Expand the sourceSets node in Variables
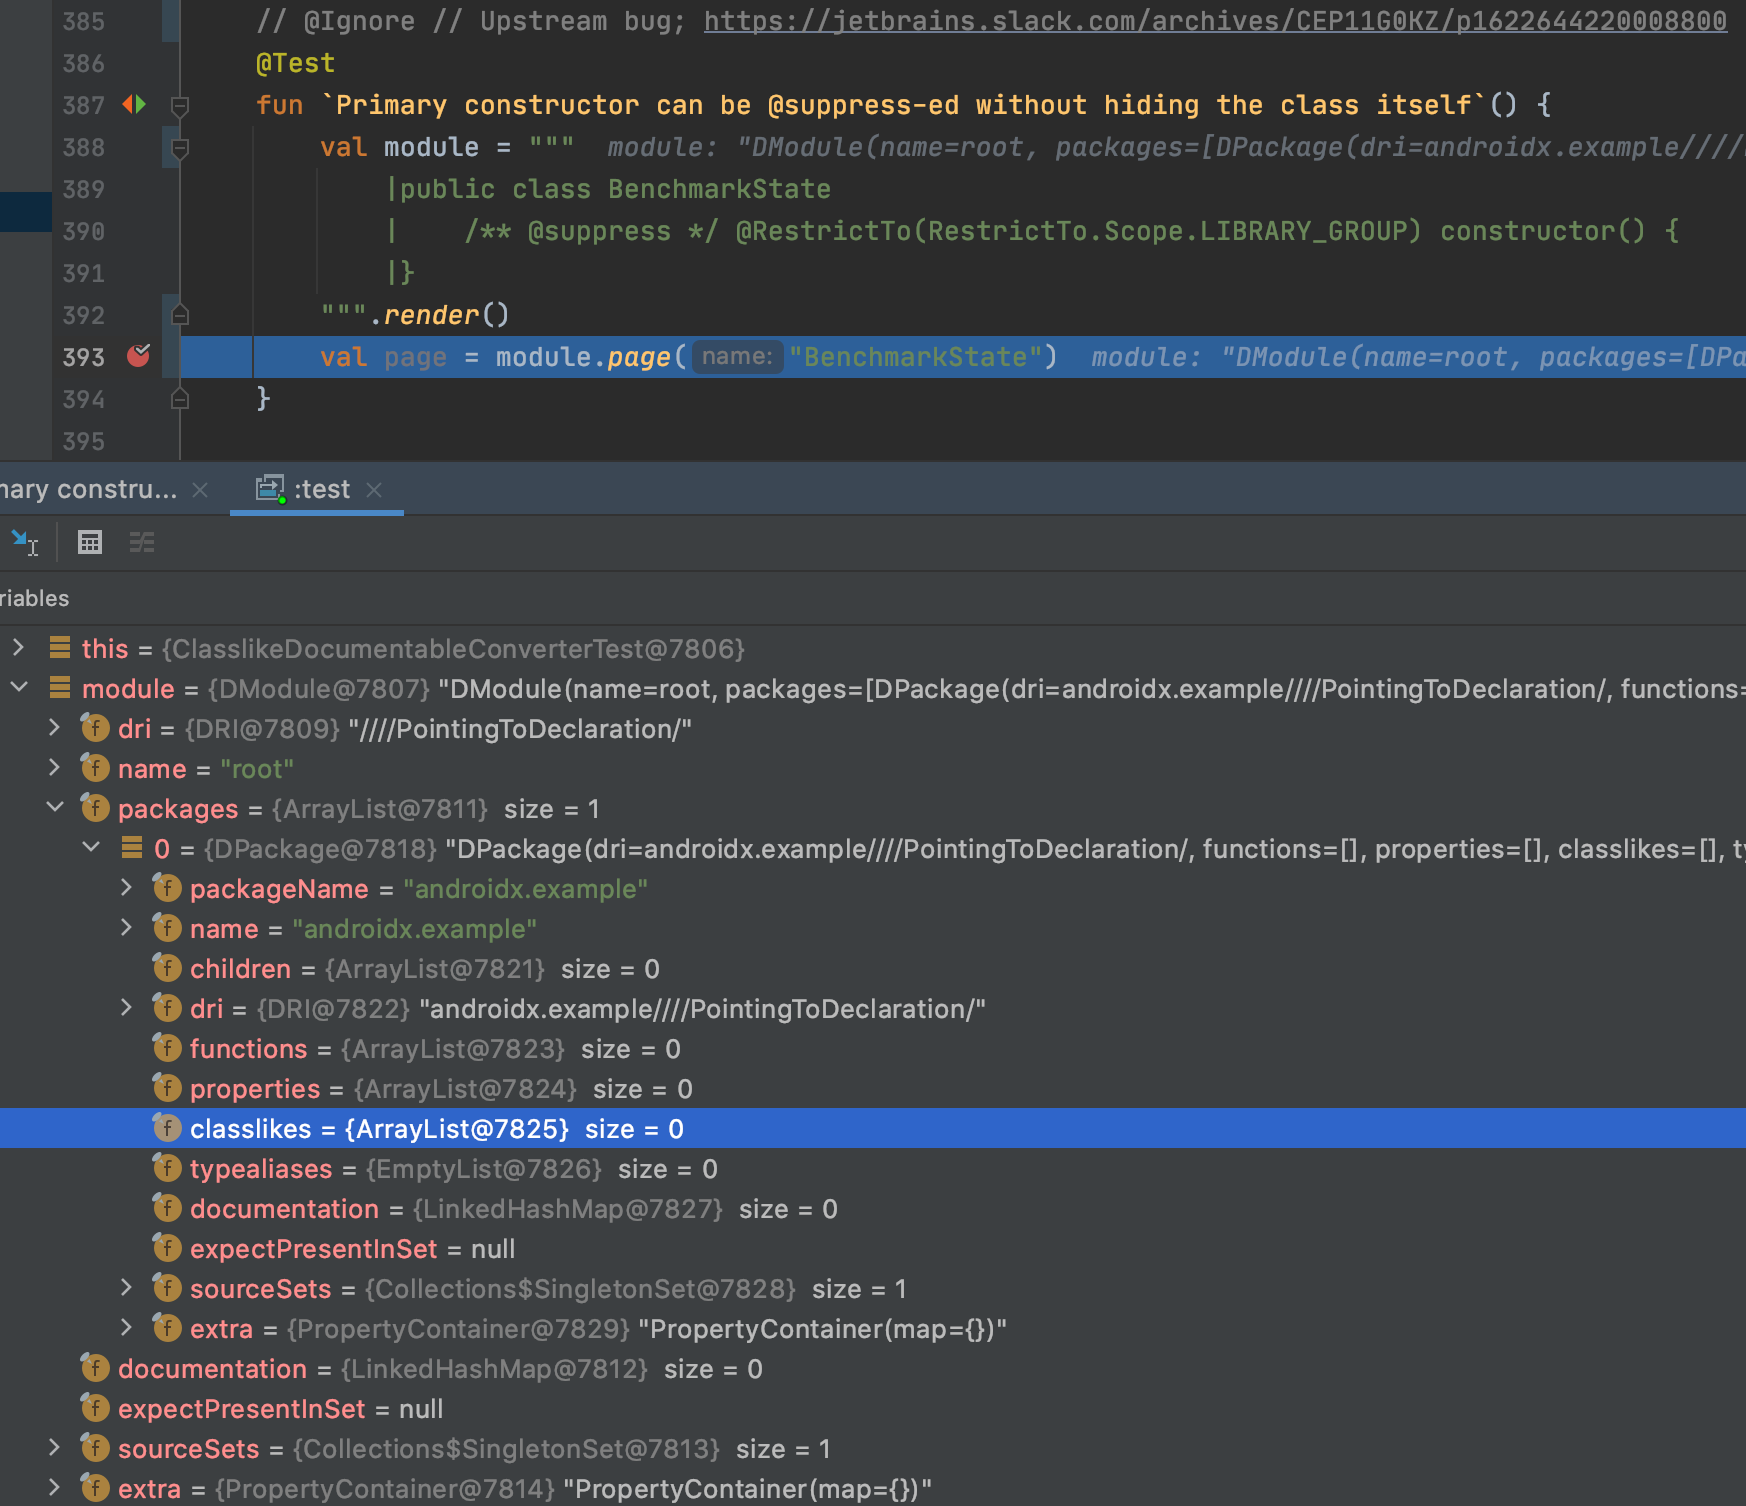 click(127, 1288)
